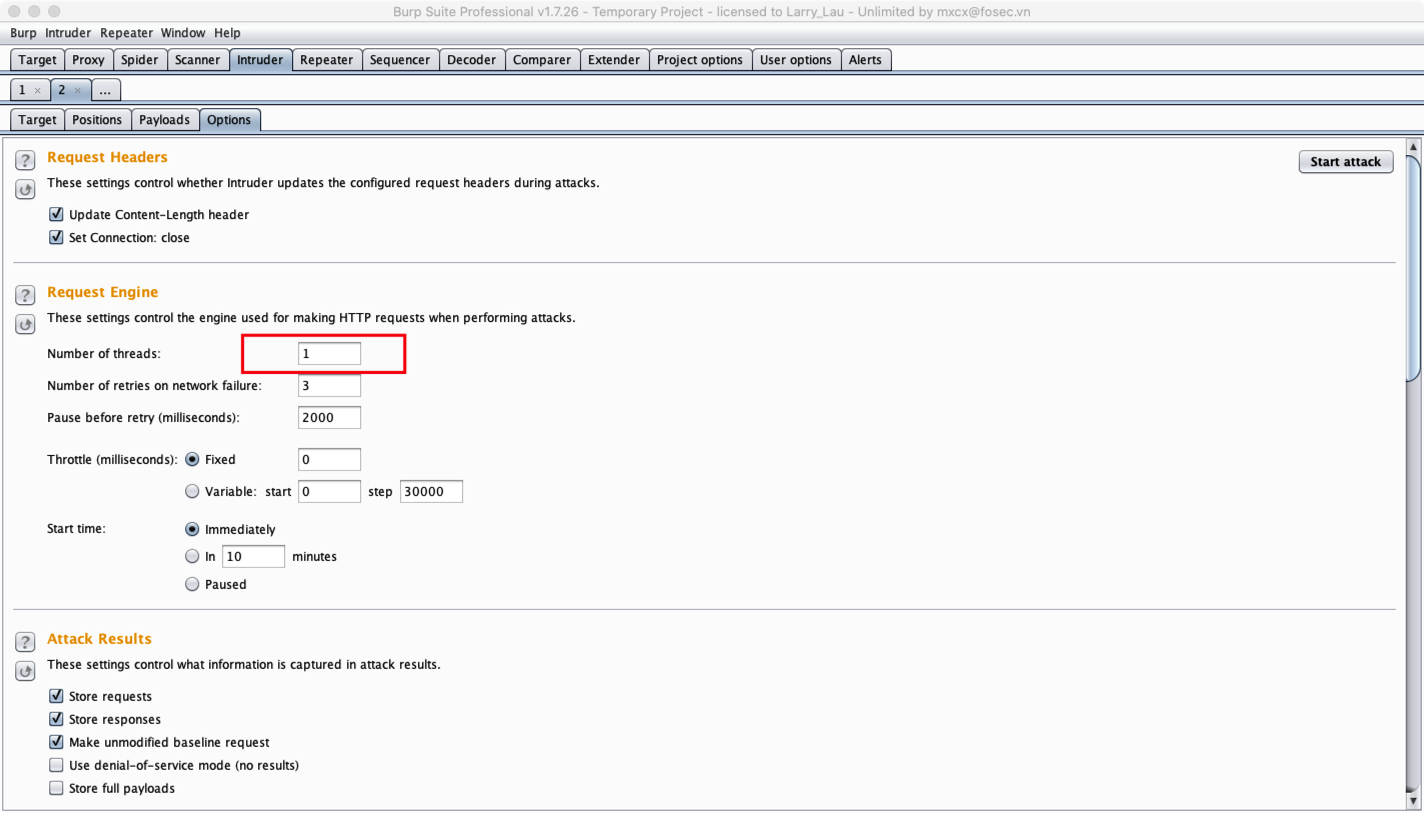This screenshot has width=1424, height=813.
Task: Switch to the Payloads sub-tab
Action: 164,120
